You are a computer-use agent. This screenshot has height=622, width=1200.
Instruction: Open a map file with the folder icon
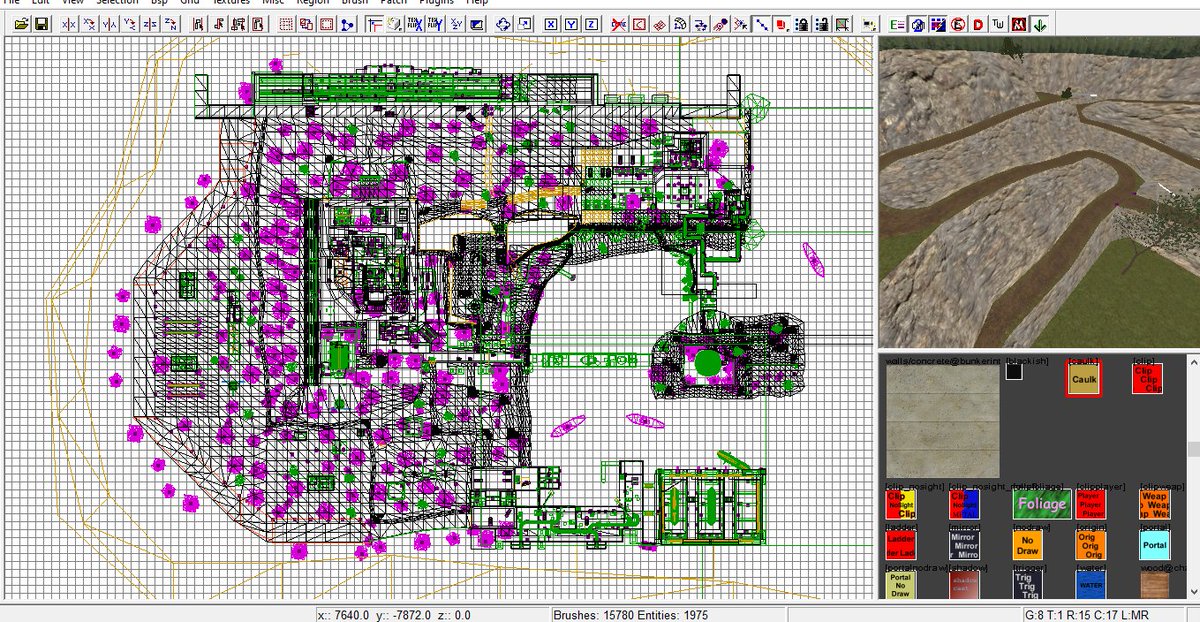[x=21, y=24]
